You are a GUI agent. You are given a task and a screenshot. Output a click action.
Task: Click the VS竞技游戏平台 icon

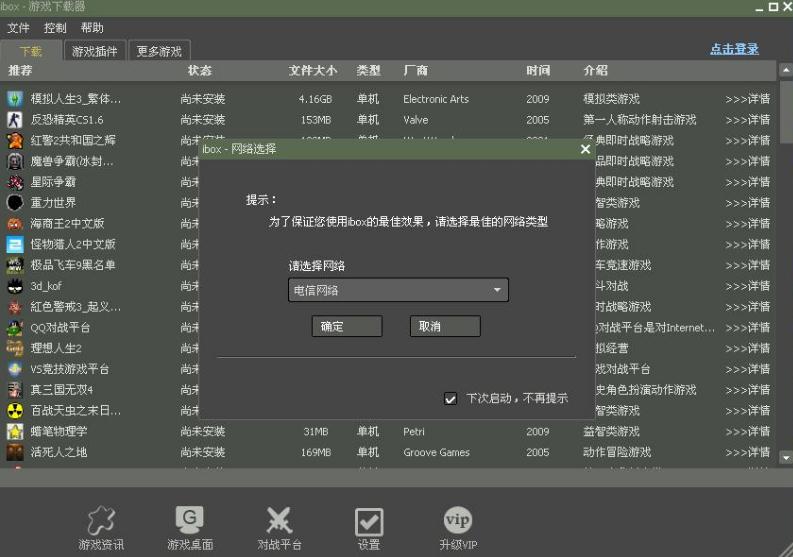[x=15, y=369]
